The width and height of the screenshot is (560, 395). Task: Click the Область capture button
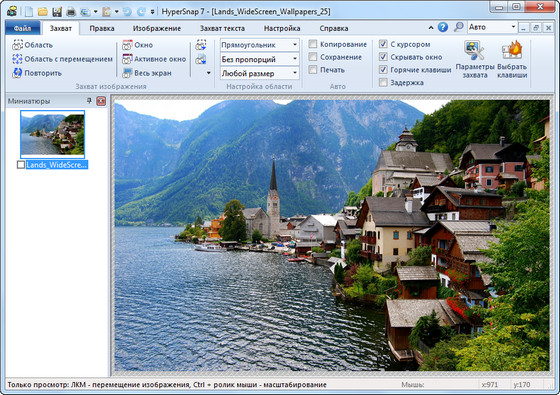coord(32,45)
